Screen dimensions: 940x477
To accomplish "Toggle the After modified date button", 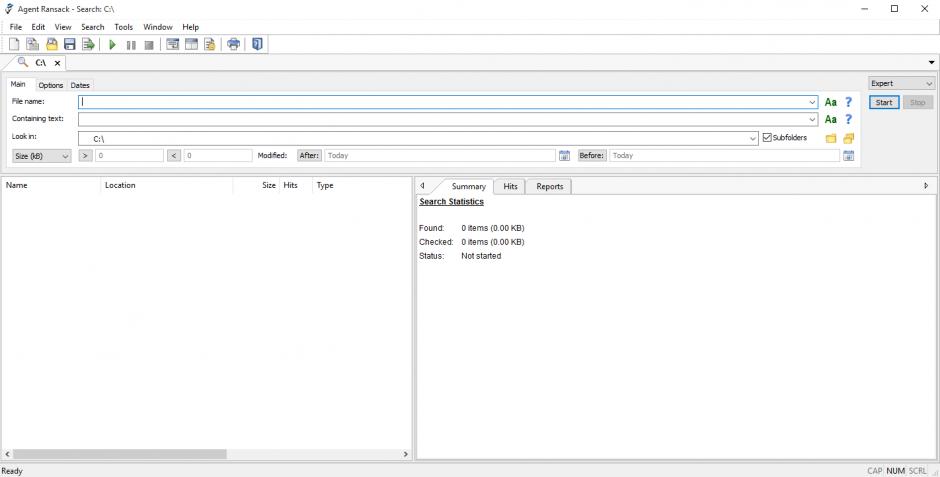I will pos(309,156).
